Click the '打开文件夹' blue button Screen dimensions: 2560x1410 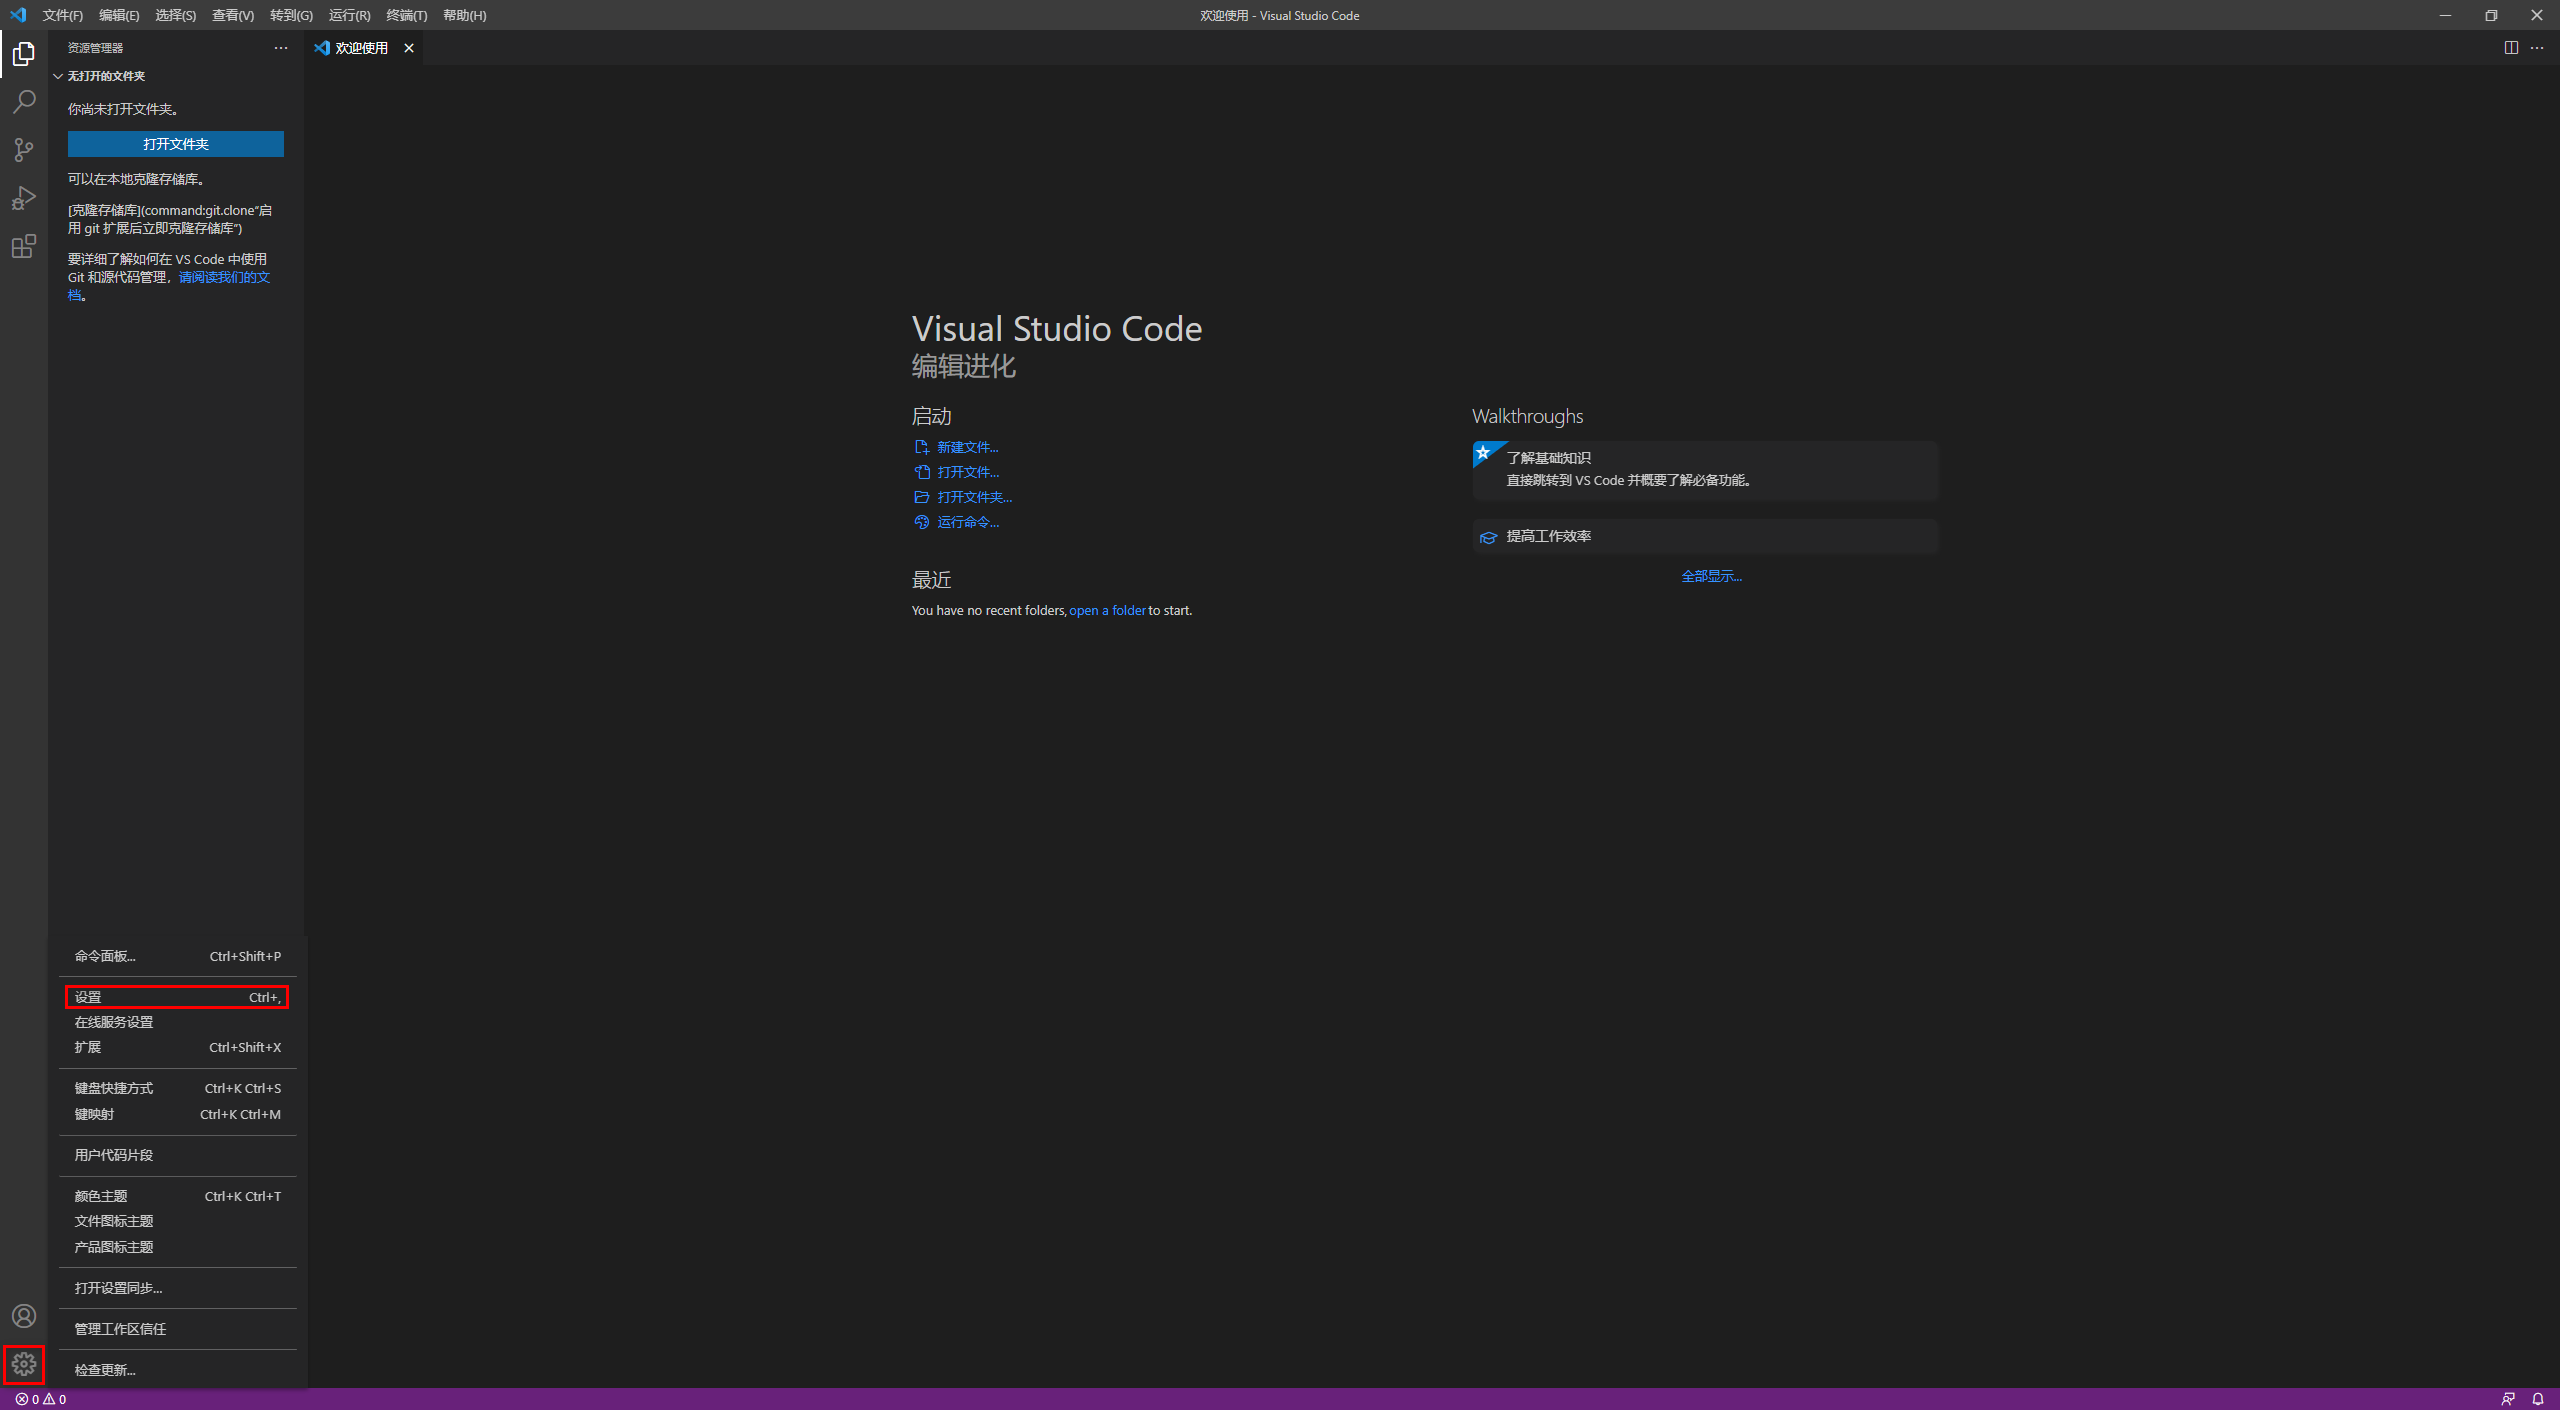point(176,144)
